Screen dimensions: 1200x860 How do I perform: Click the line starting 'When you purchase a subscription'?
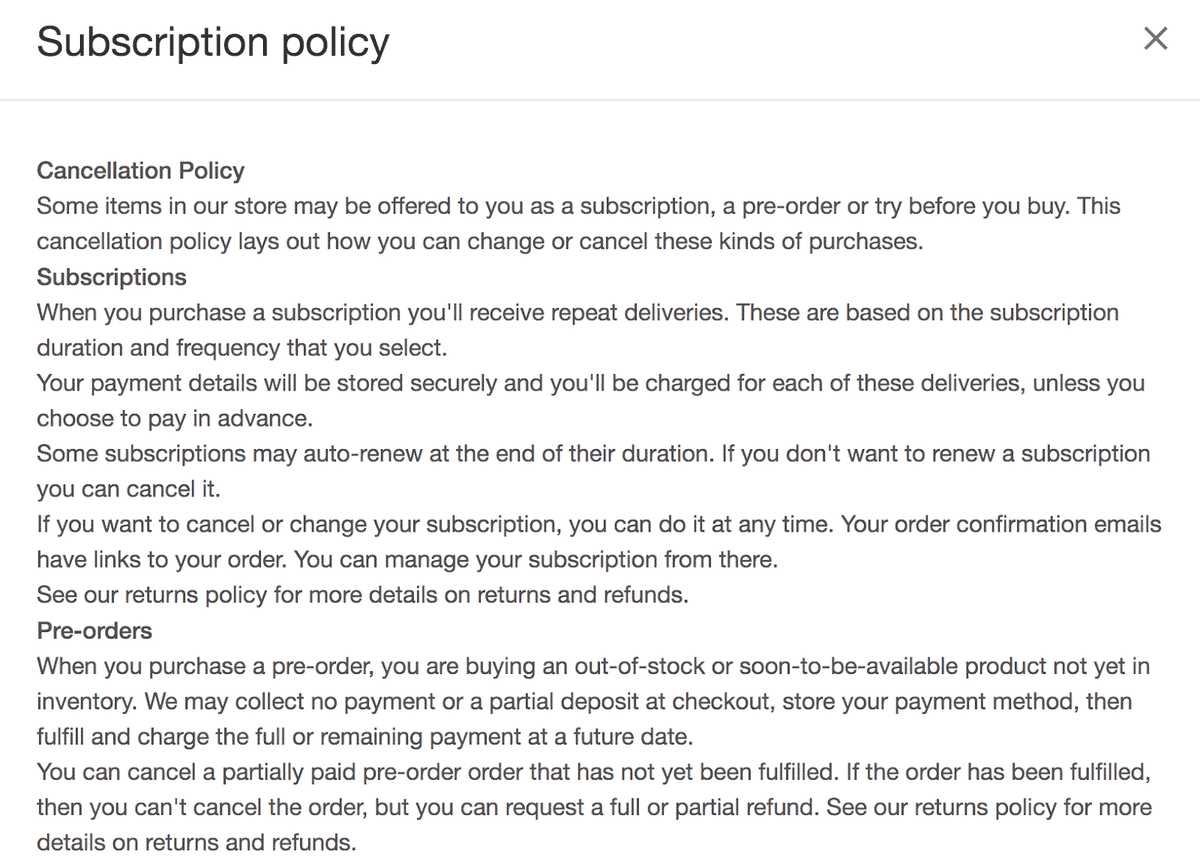(577, 312)
